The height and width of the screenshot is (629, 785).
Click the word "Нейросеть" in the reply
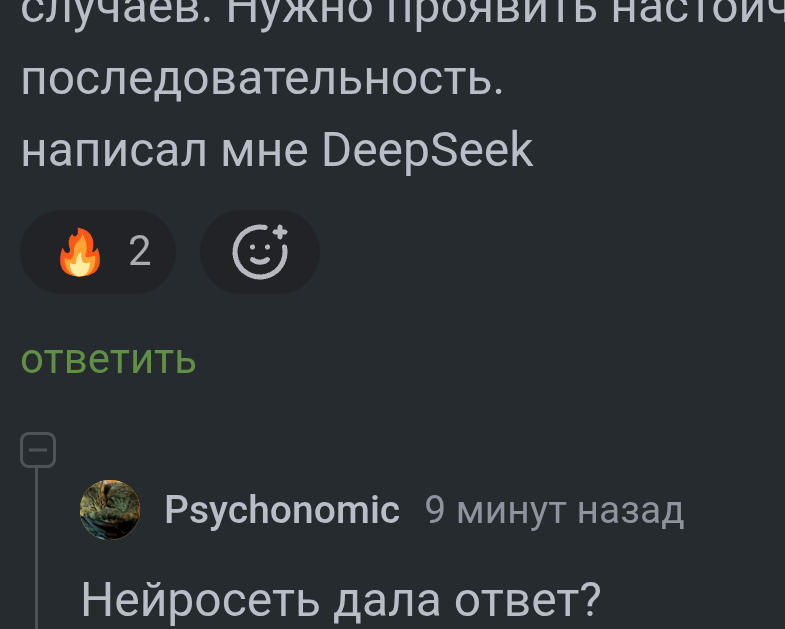tap(201, 600)
